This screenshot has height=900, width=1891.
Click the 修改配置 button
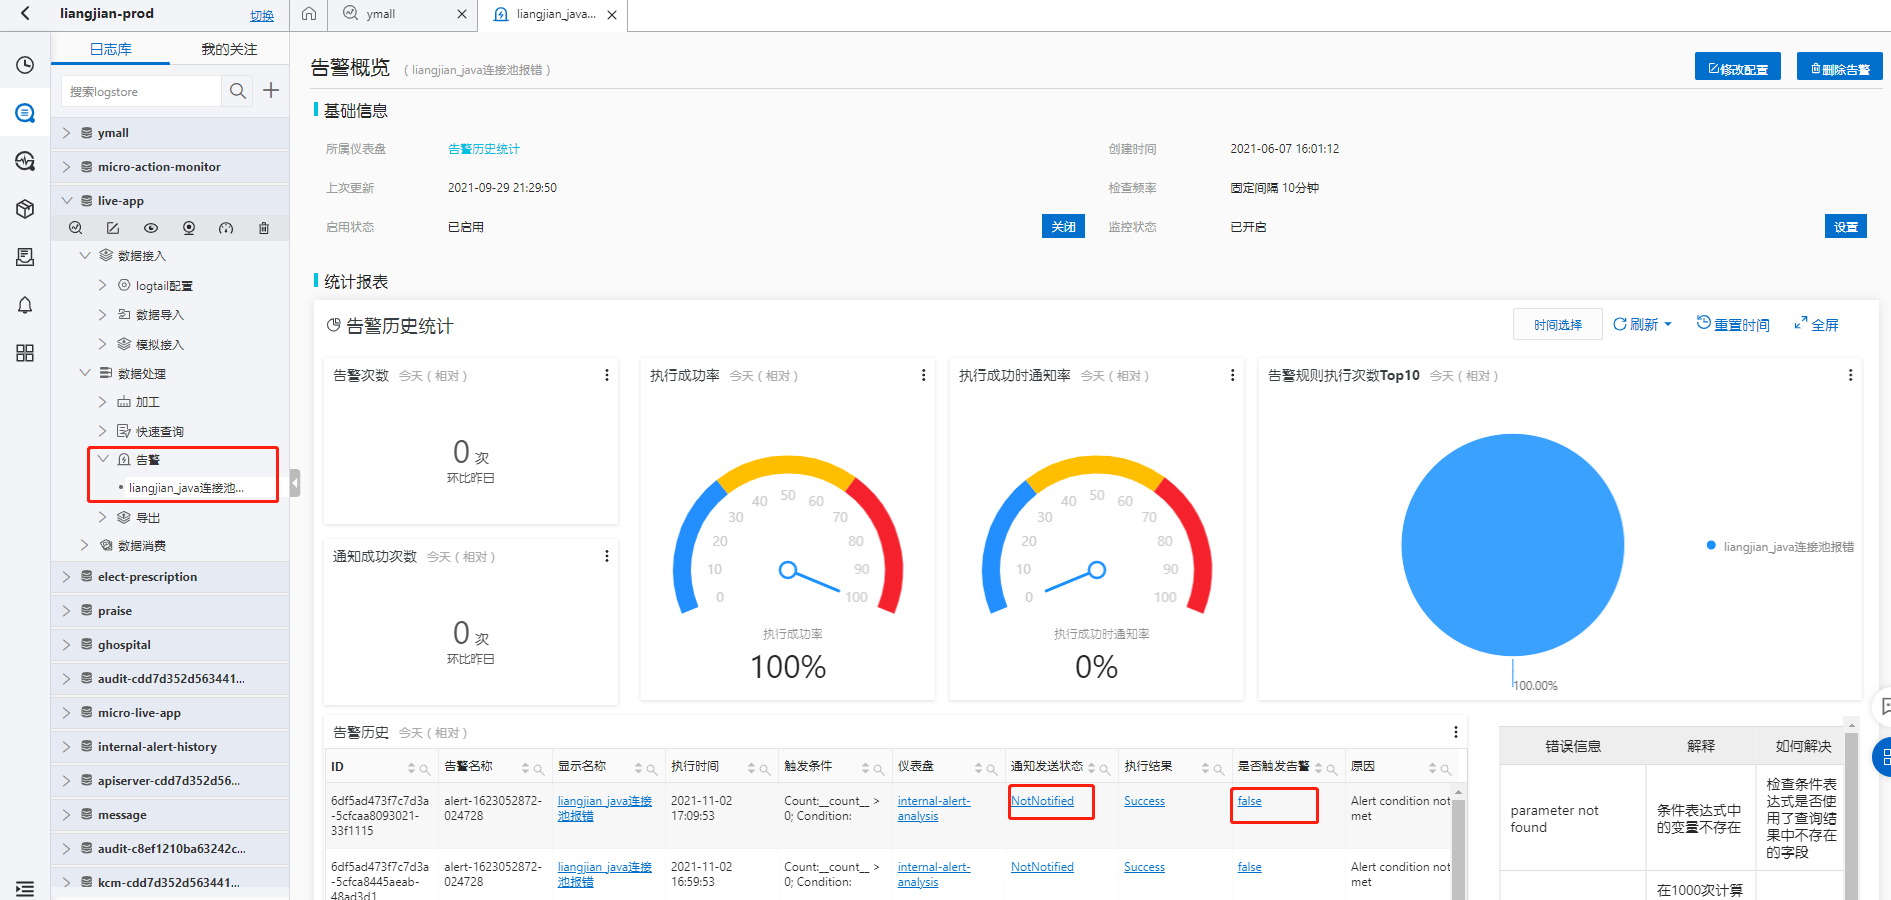pos(1737,68)
